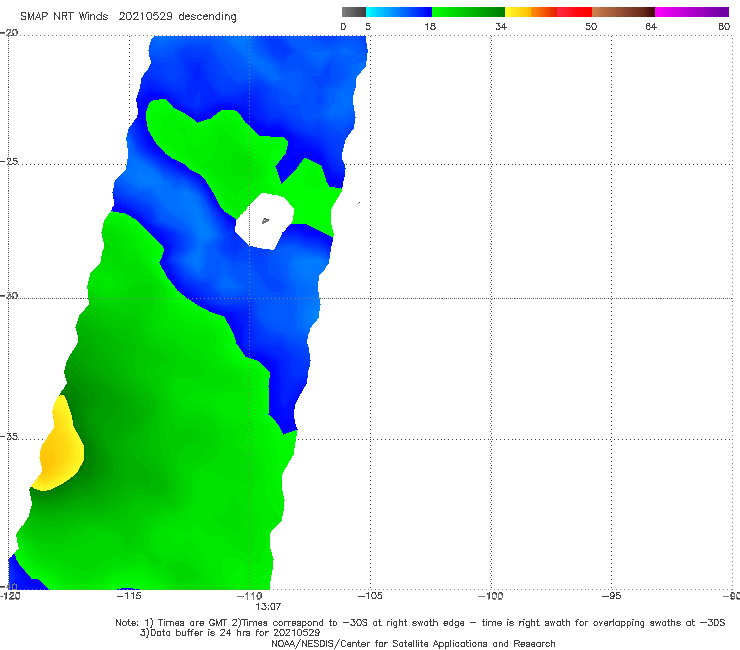Click the color bar tick label '64'

tap(651, 26)
